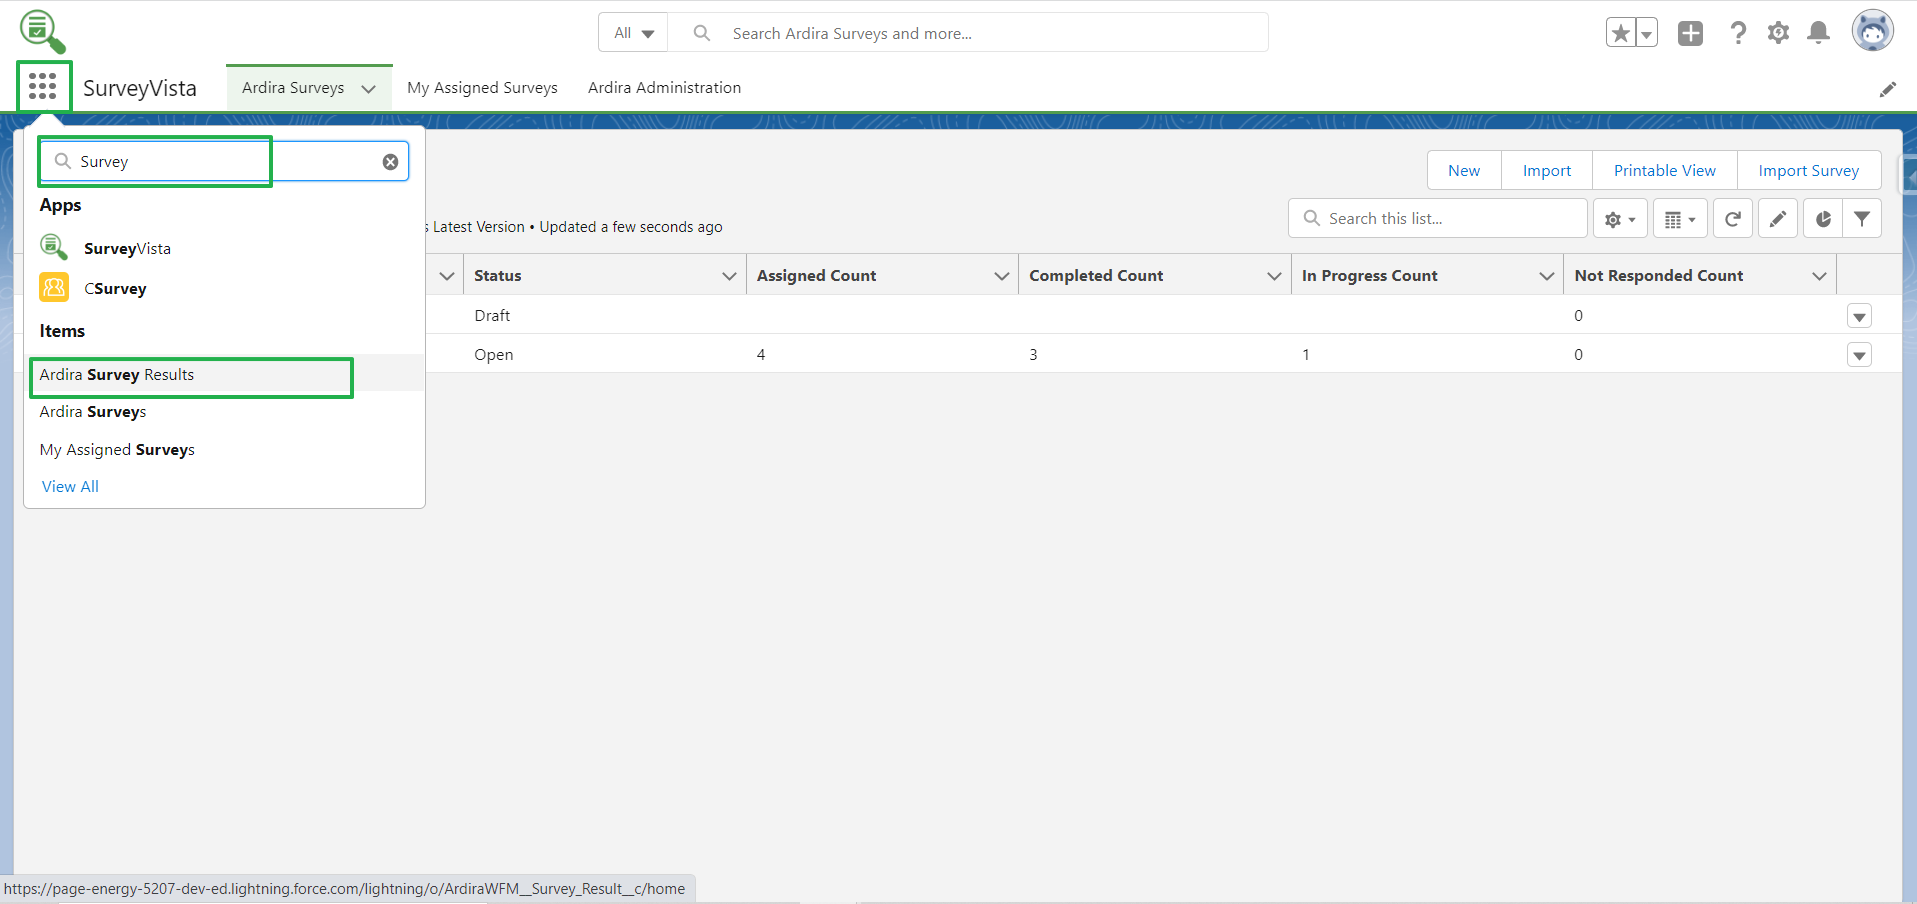The width and height of the screenshot is (1917, 904).
Task: Click the global create plus icon
Action: pos(1690,33)
